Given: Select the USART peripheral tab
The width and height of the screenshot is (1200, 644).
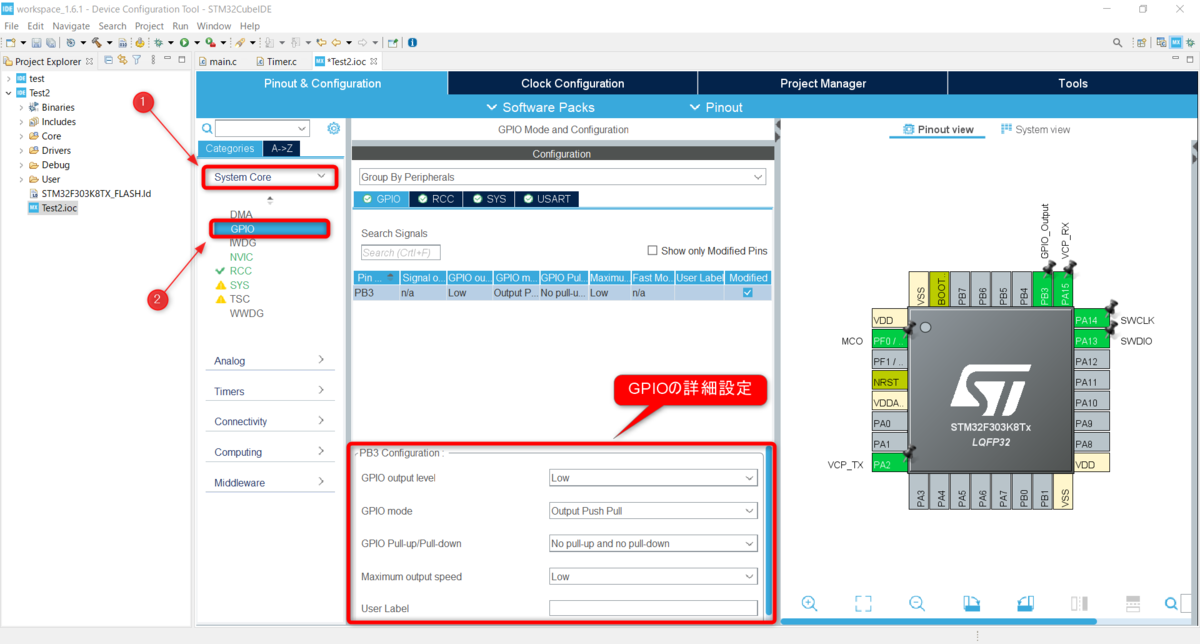Looking at the screenshot, I should [546, 199].
